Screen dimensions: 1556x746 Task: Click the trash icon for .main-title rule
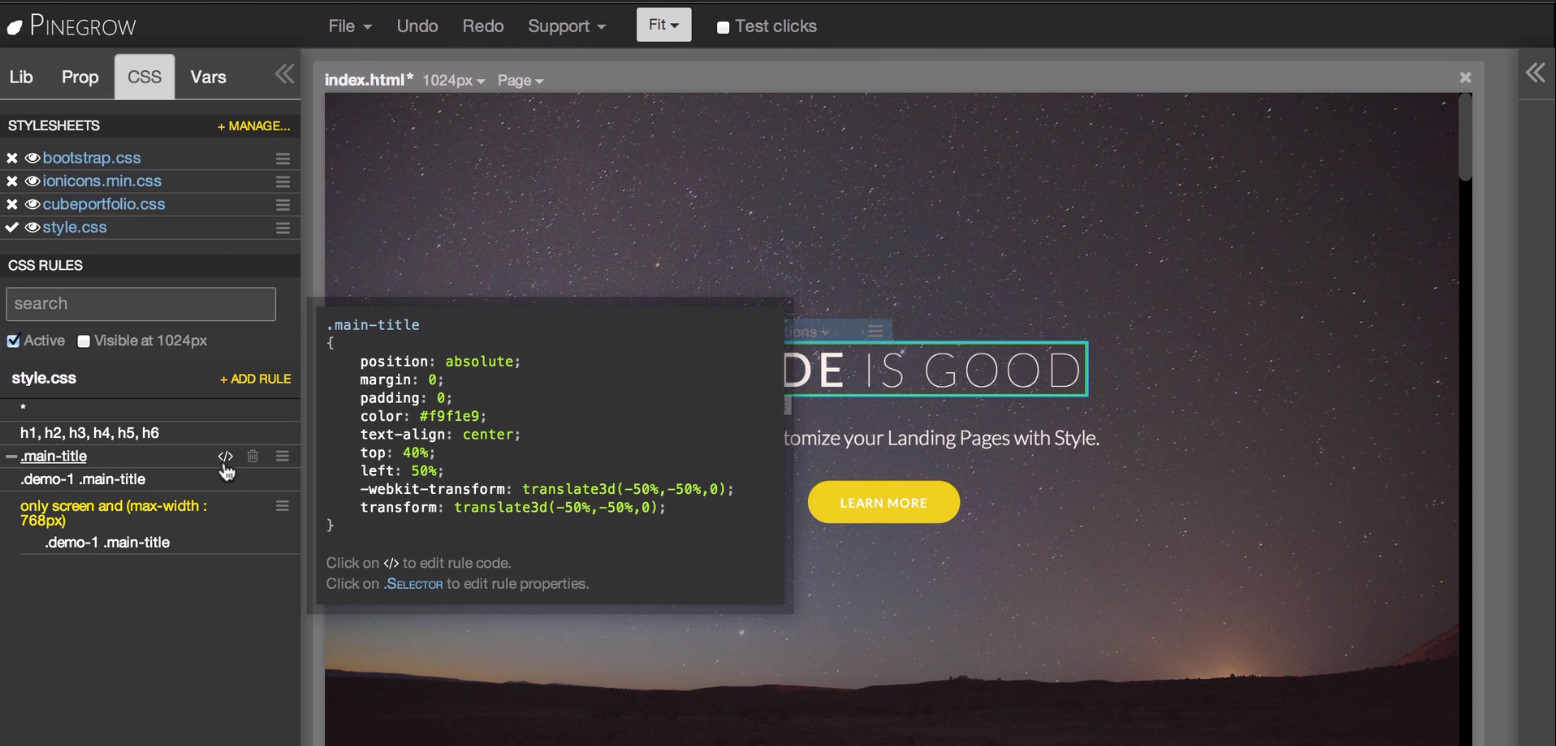(253, 456)
